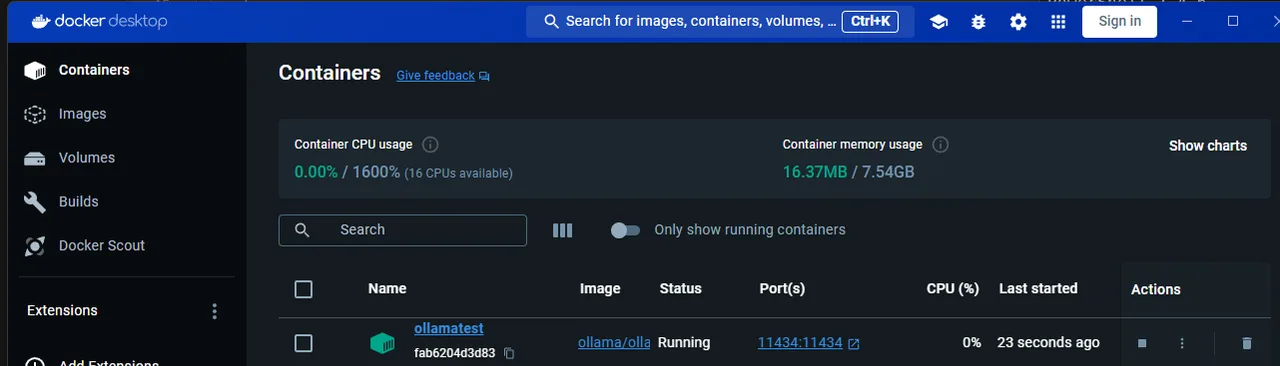Click the ollamatest container cube icon
This screenshot has height=366, width=1280.
click(x=382, y=343)
